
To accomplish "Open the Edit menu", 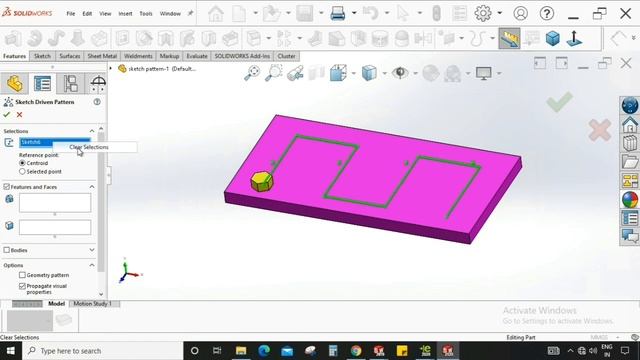I will (x=87, y=13).
